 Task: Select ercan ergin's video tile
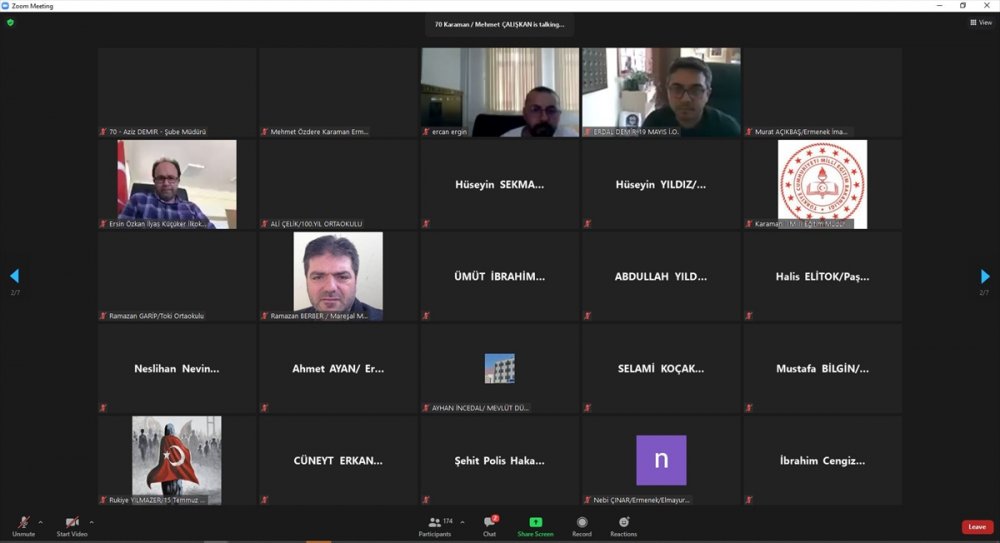(x=499, y=92)
